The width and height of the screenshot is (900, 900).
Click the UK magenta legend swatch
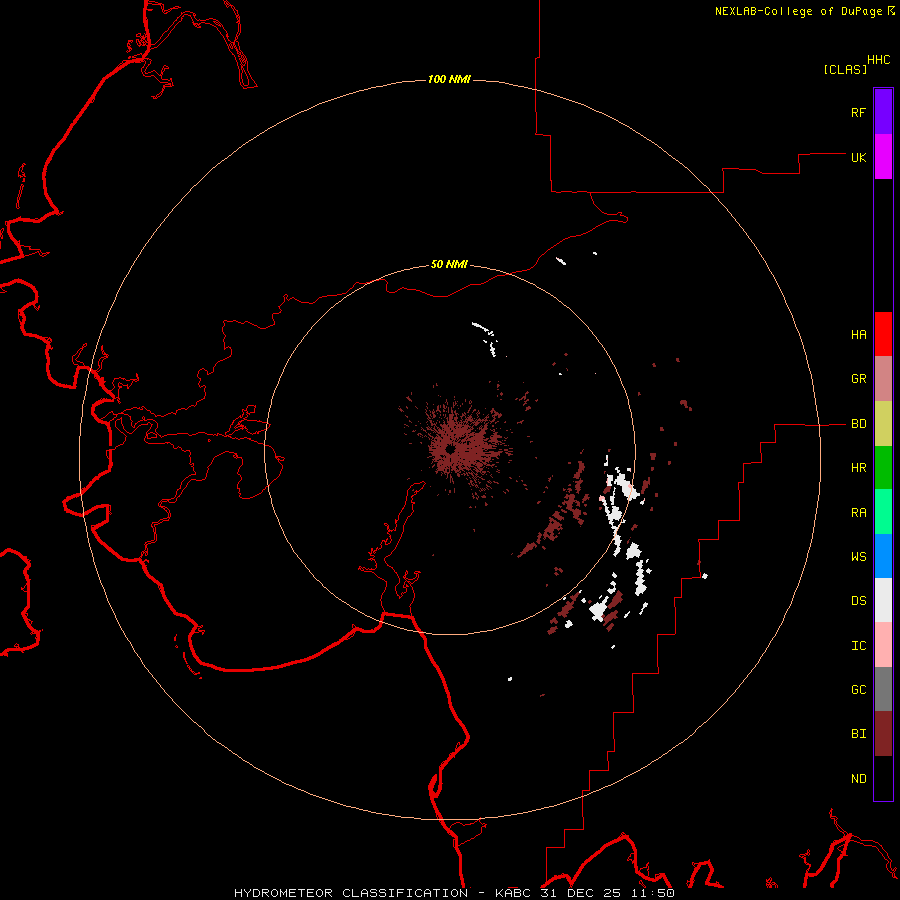[883, 157]
